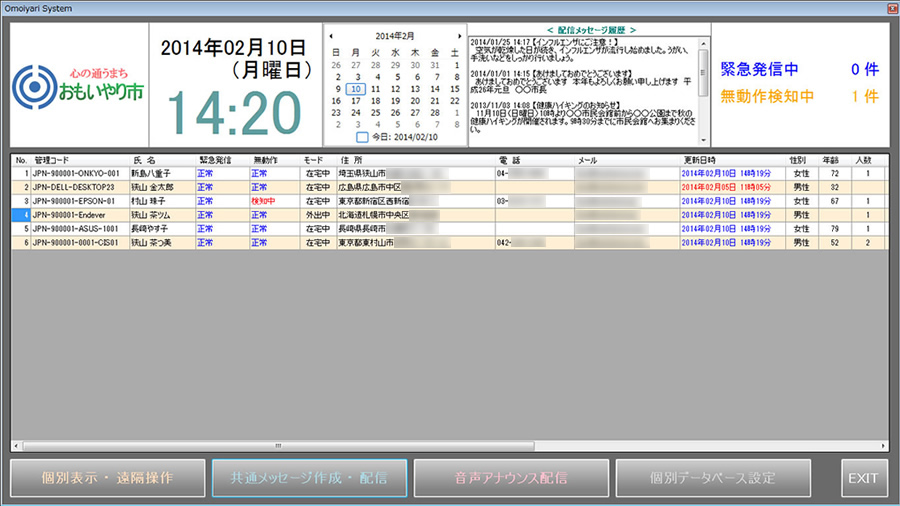Click the おもいやり市 logo
This screenshot has height=506, width=900.
77,86
